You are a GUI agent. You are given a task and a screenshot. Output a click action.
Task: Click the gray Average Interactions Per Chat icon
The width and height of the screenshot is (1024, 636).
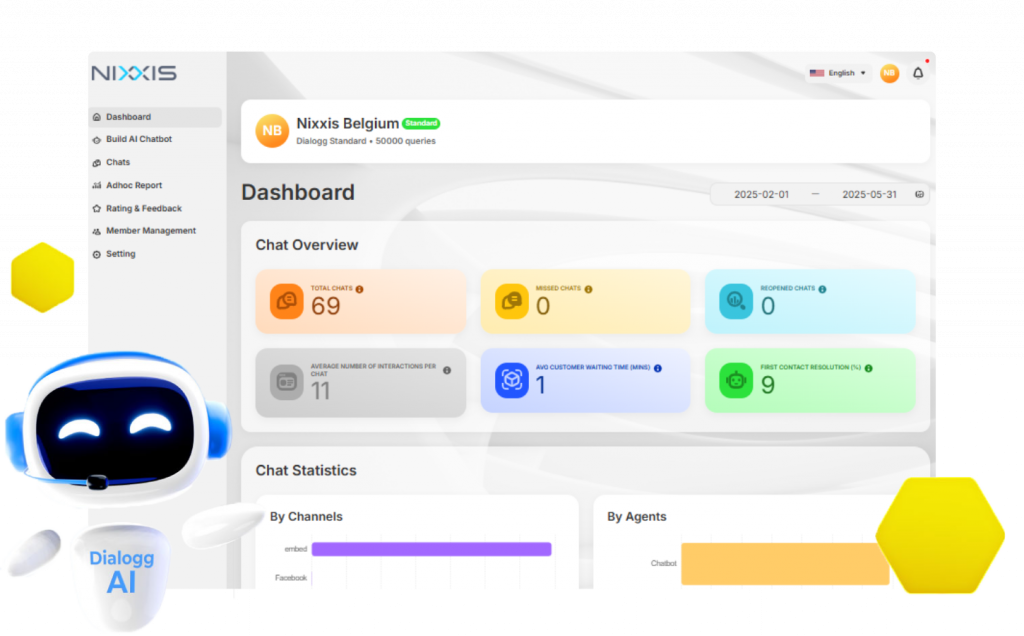287,381
